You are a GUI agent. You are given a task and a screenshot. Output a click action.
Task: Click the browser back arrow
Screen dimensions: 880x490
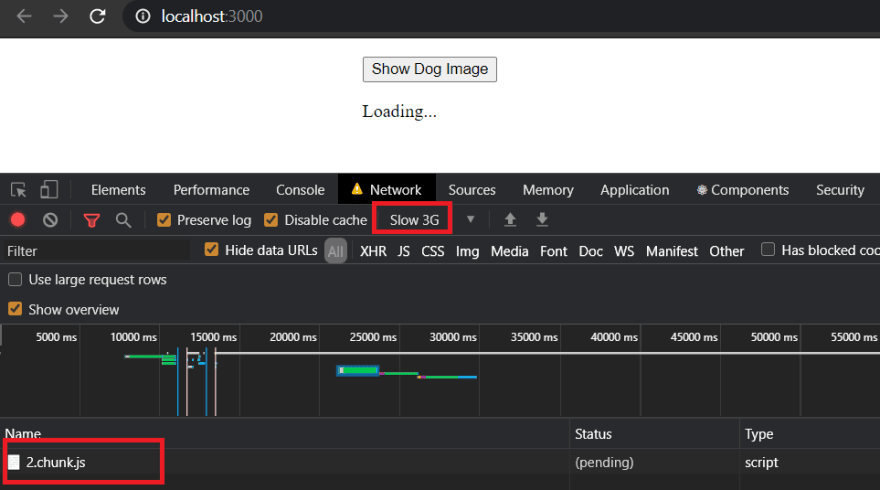[x=24, y=16]
